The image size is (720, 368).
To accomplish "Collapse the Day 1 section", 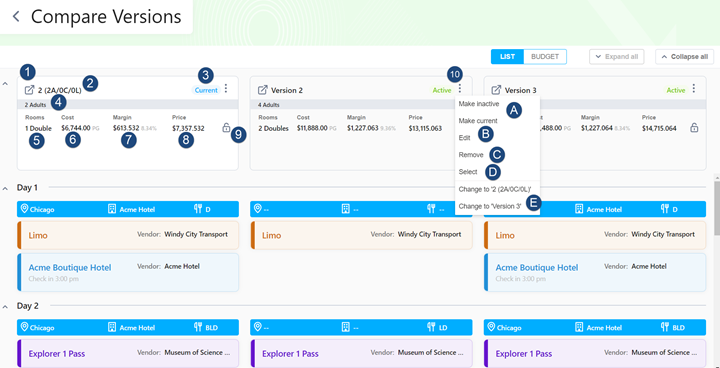I will tap(5, 188).
